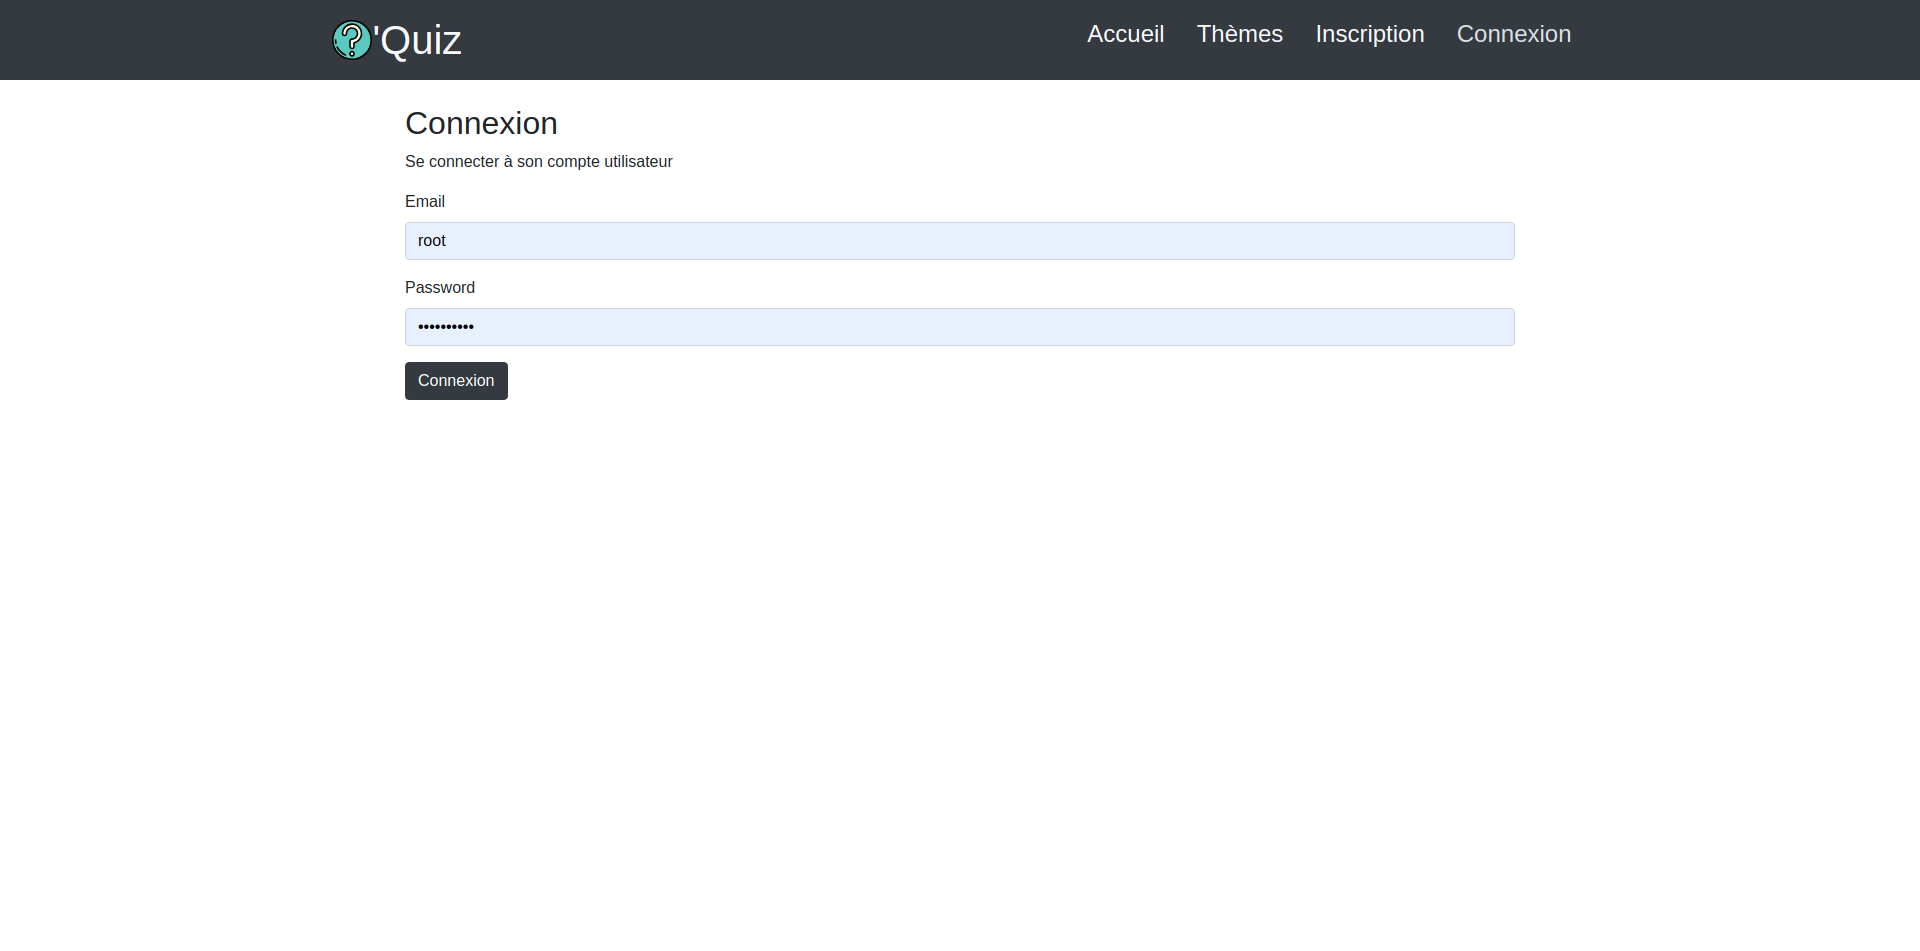The image size is (1920, 951).
Task: Click the Email field label
Action: [424, 201]
